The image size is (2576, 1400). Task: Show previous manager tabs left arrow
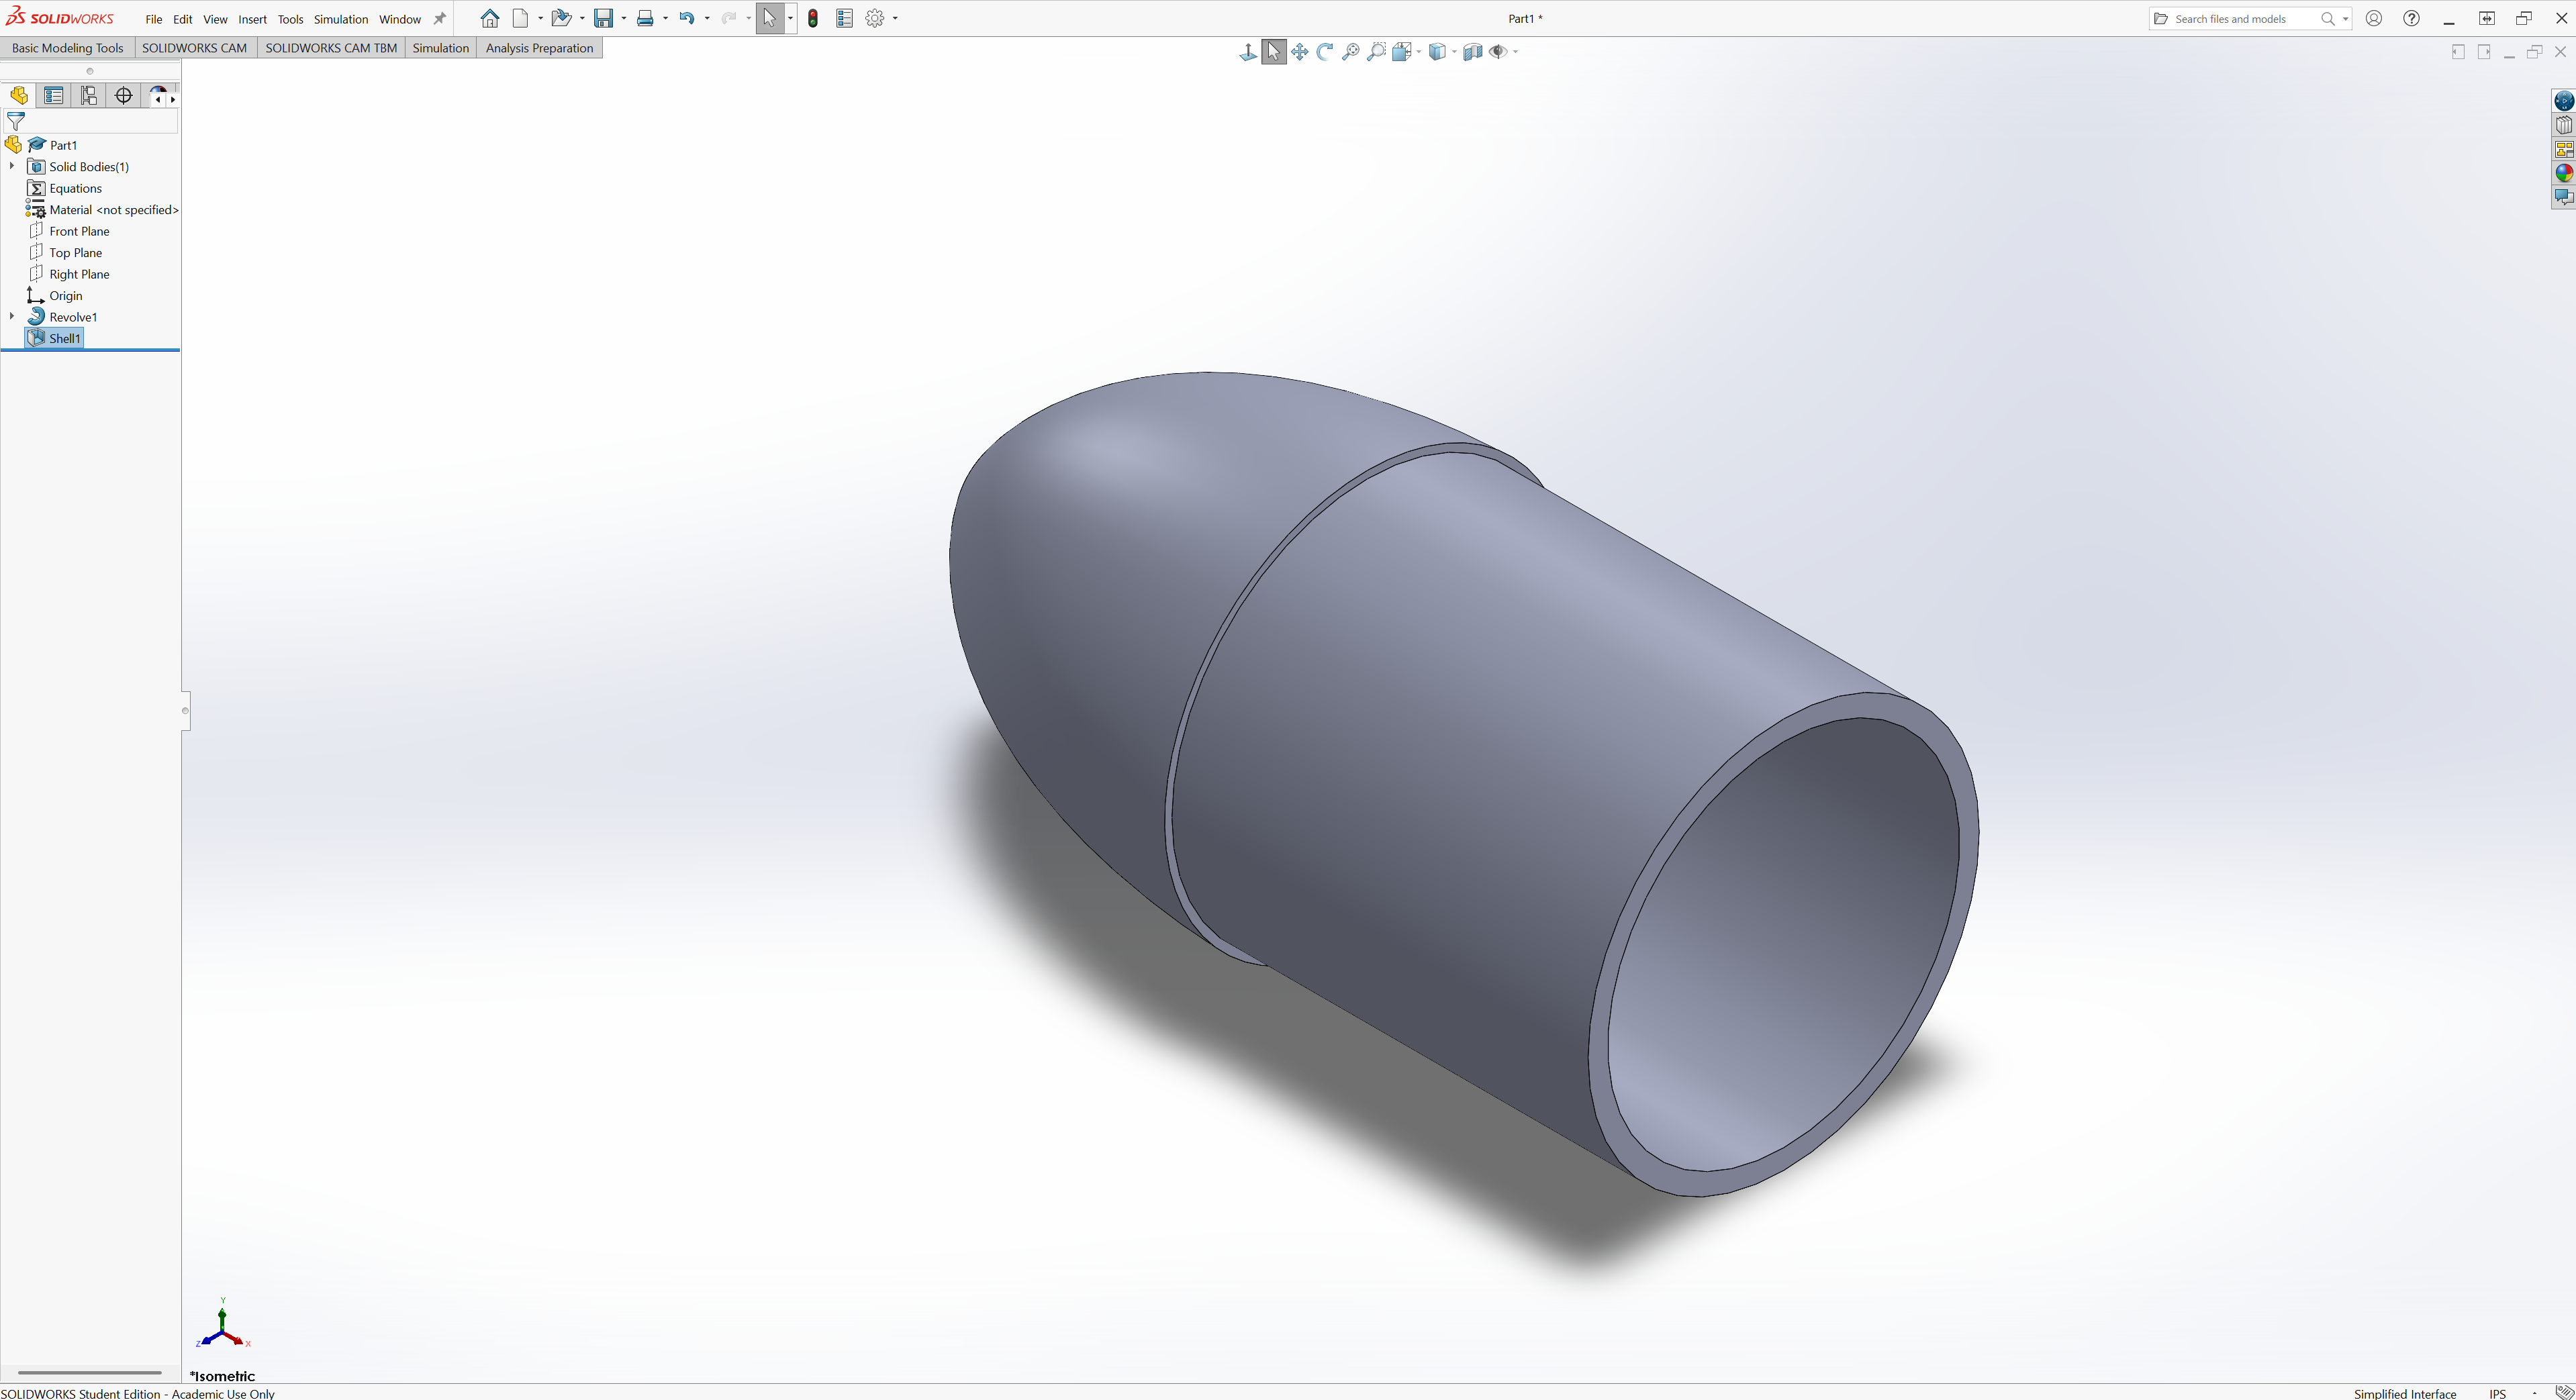157,99
